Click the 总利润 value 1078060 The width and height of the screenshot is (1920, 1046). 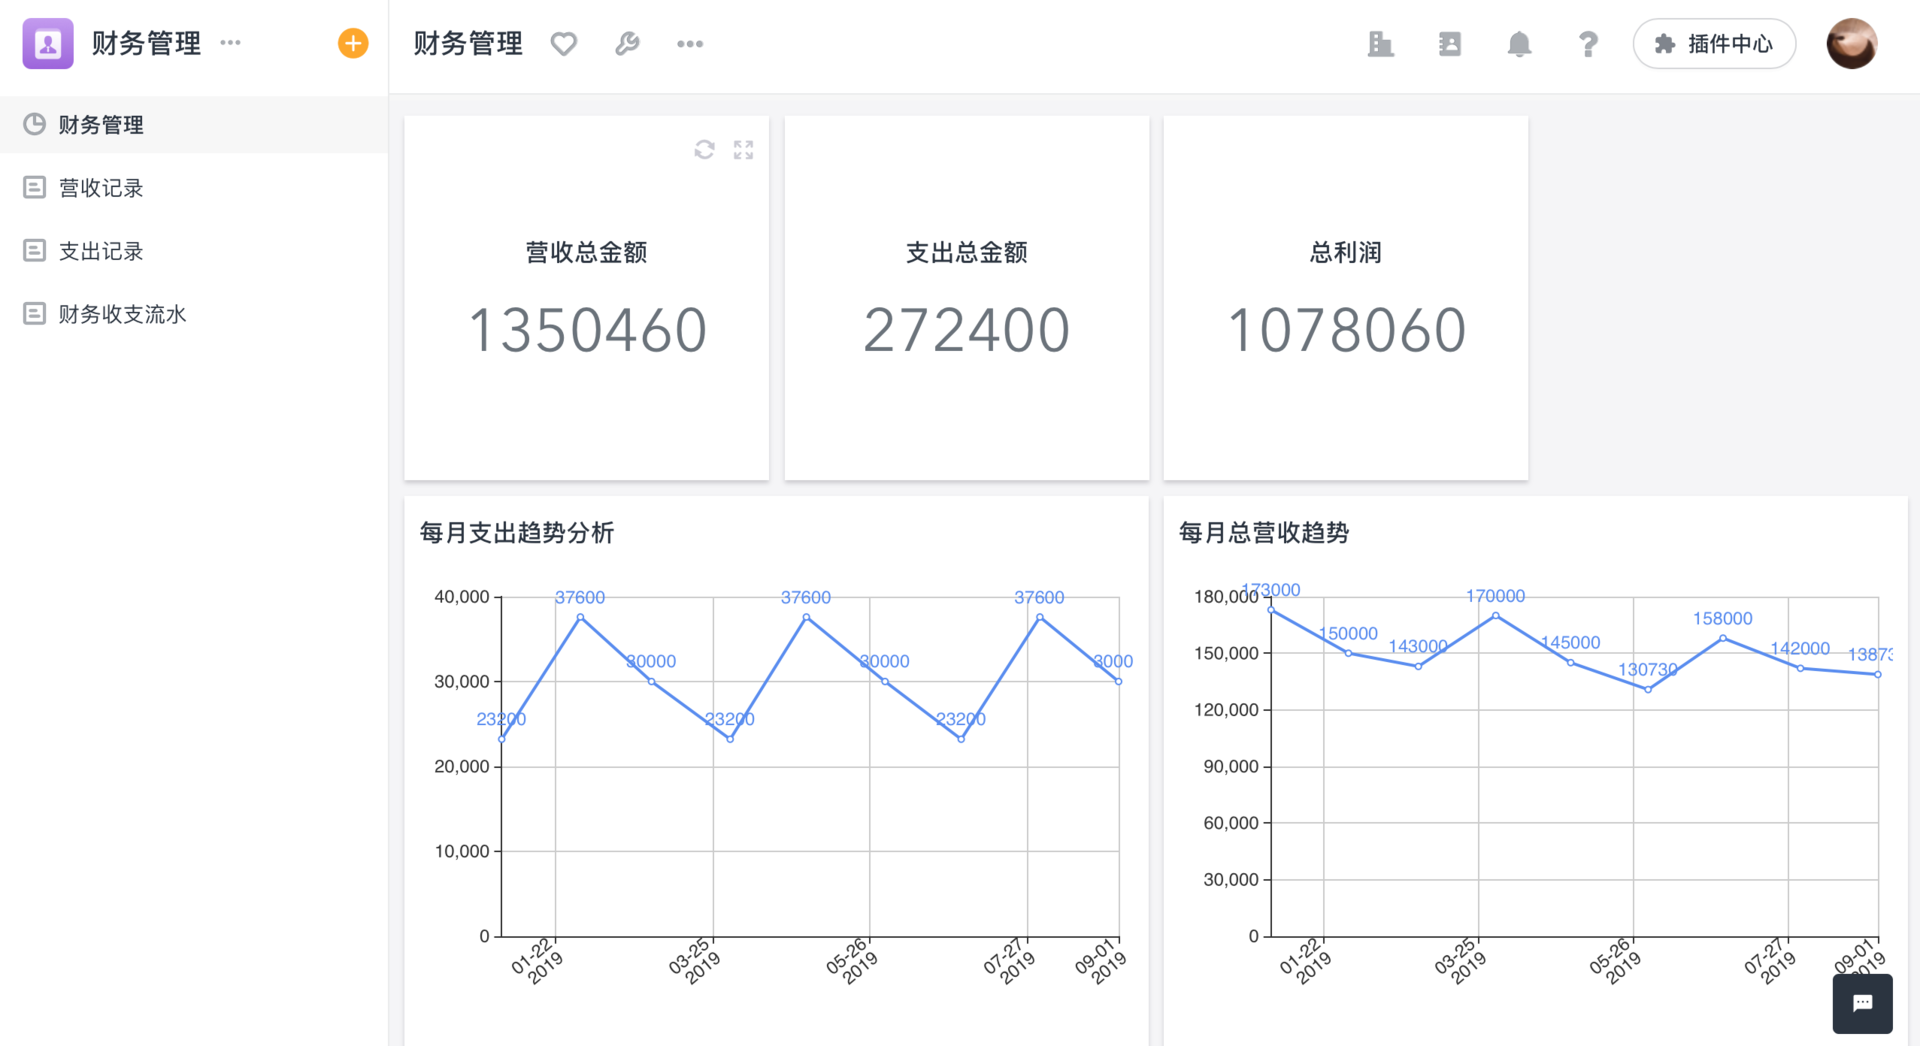(1346, 330)
